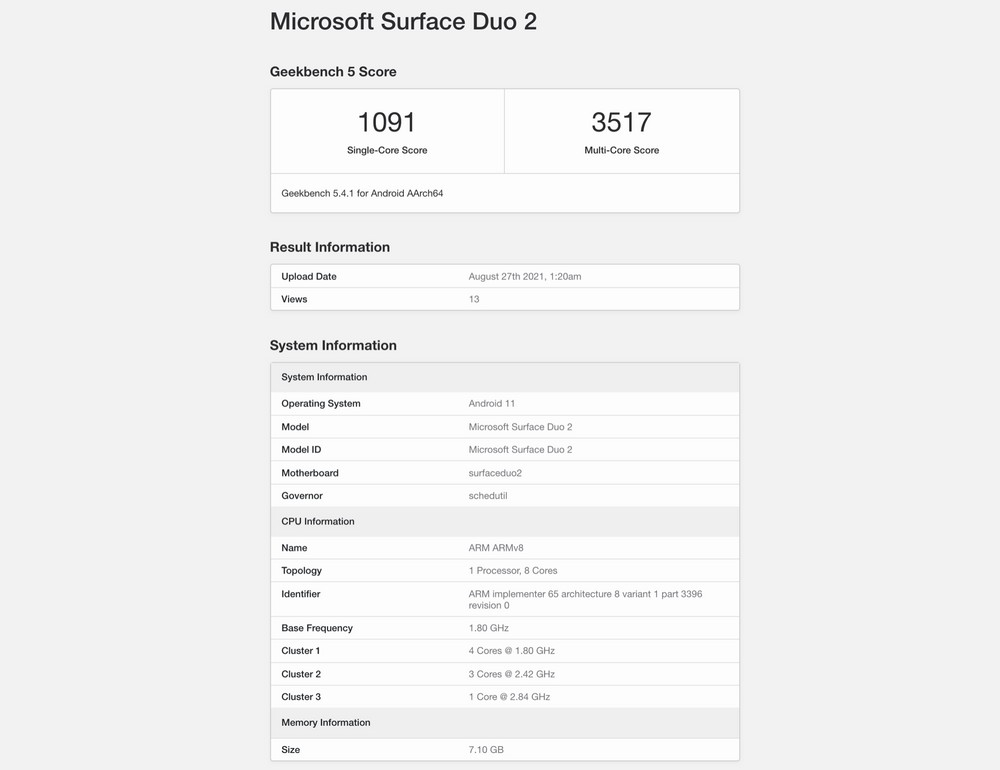Screen dimensions: 1000x770
Task: Click the Upload Date label
Action: [x=309, y=276]
